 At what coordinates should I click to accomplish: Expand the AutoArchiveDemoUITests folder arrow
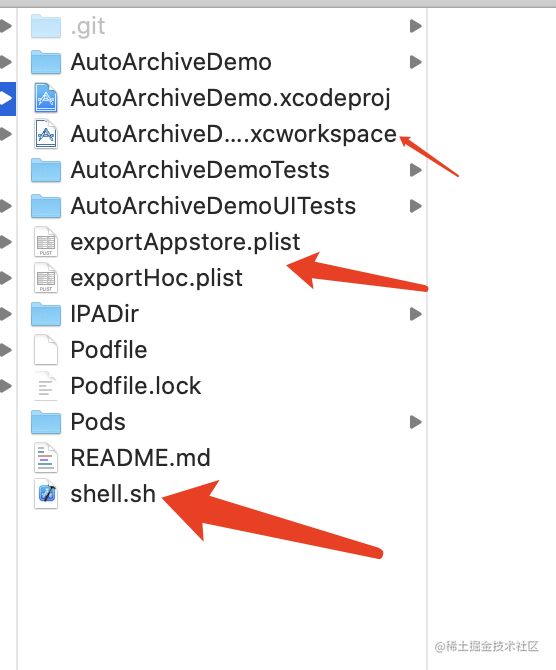click(x=415, y=206)
